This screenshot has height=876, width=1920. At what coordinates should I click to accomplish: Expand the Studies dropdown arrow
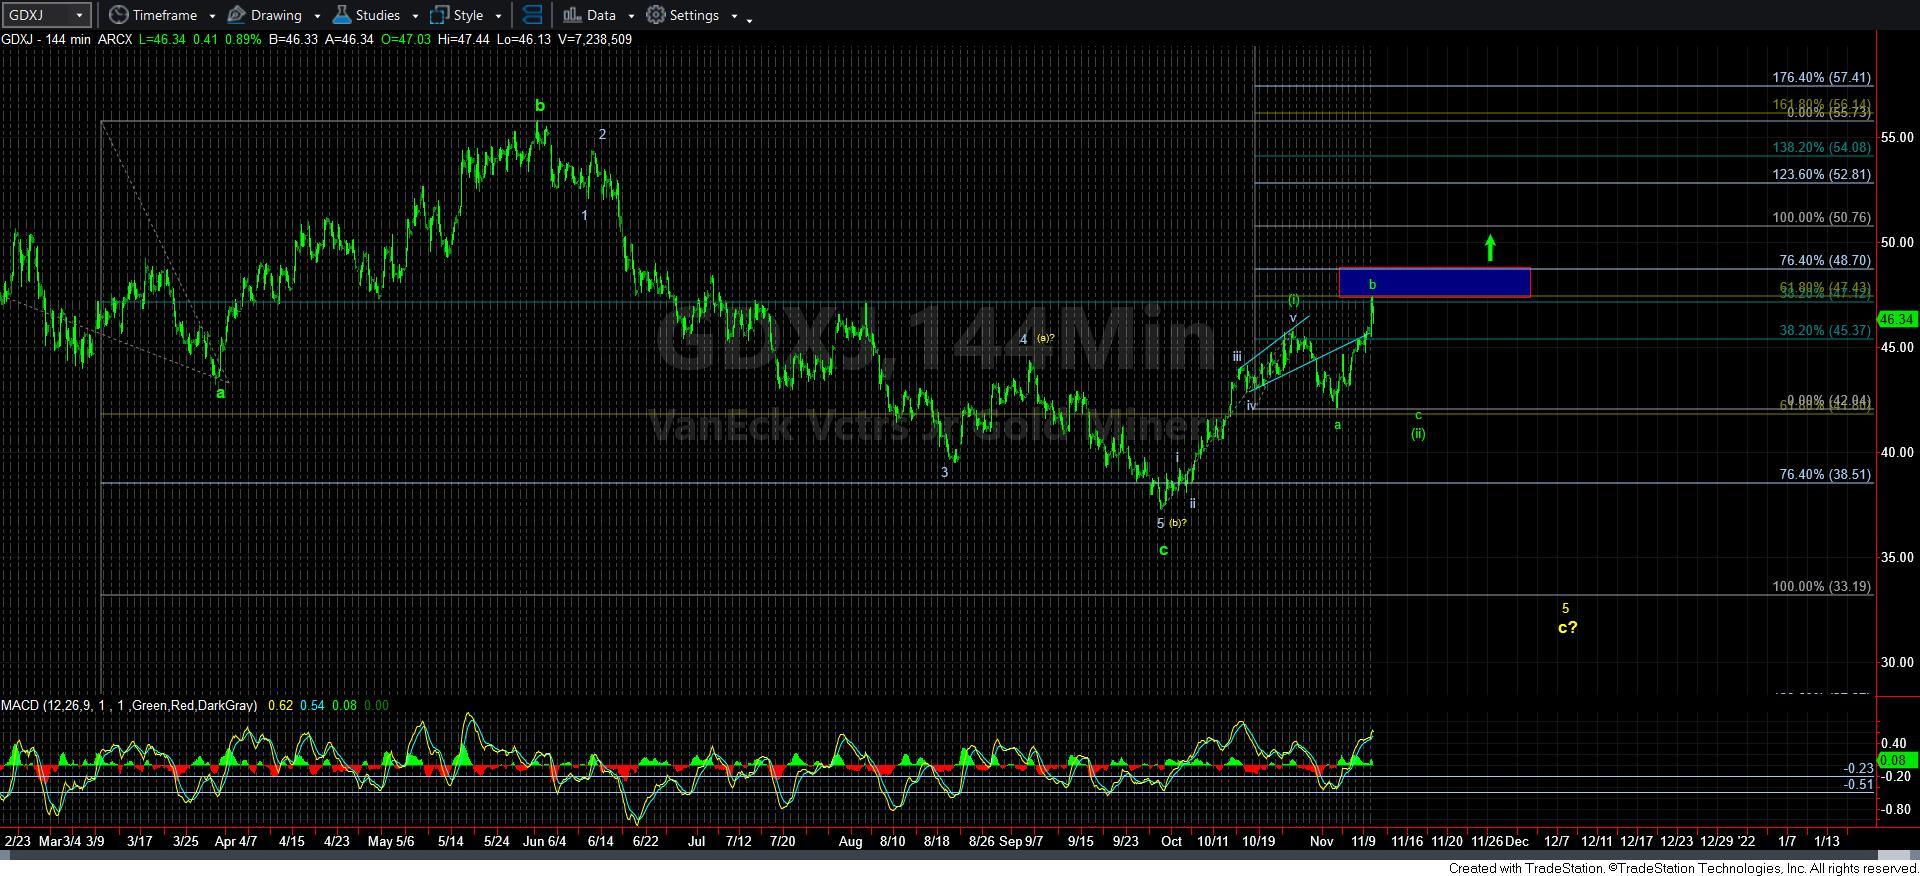(x=415, y=16)
